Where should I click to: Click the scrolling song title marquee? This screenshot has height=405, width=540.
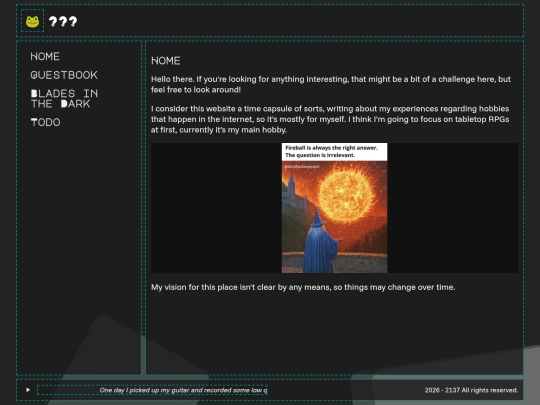[x=152, y=390]
